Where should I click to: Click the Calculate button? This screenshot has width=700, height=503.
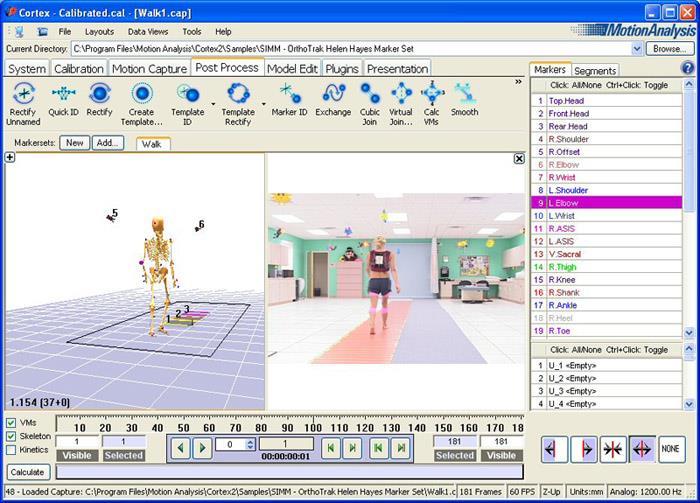[28, 472]
